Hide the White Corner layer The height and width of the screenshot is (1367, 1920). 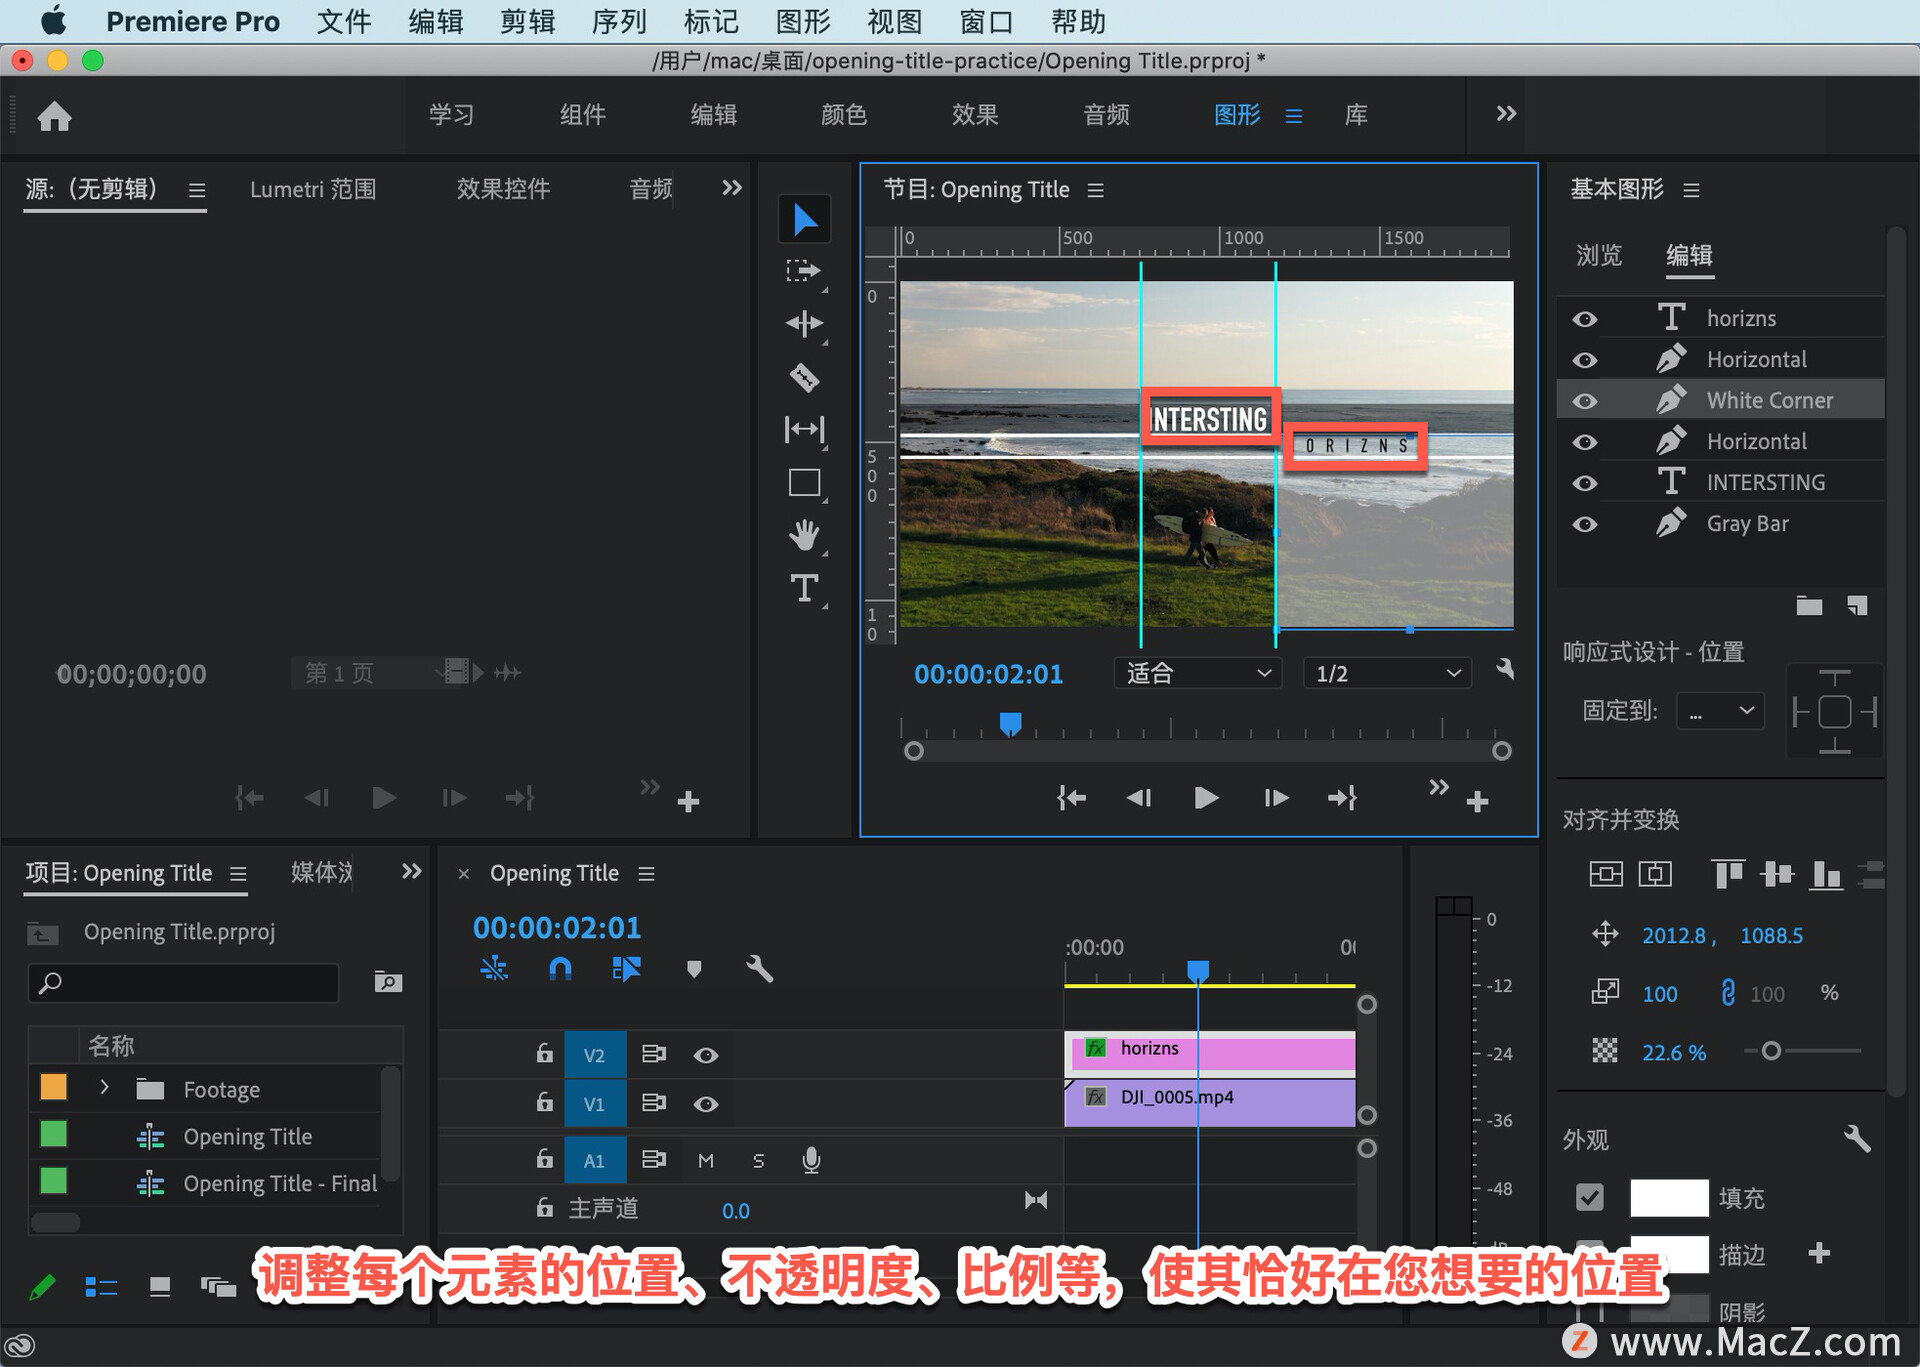1584,401
